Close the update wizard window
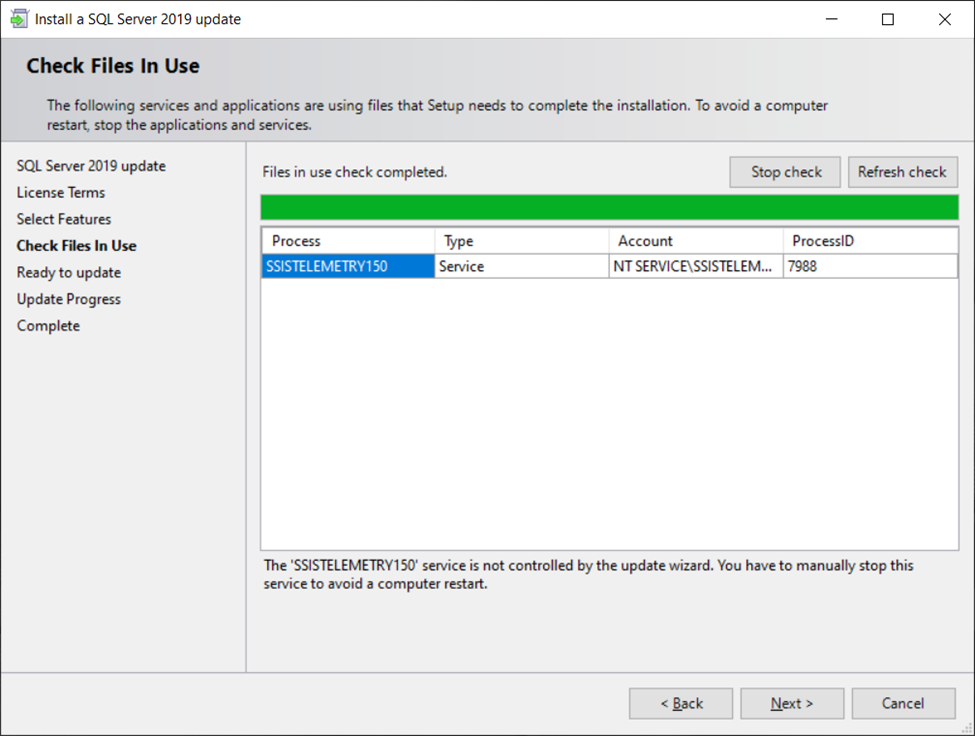The image size is (975, 736). click(945, 19)
